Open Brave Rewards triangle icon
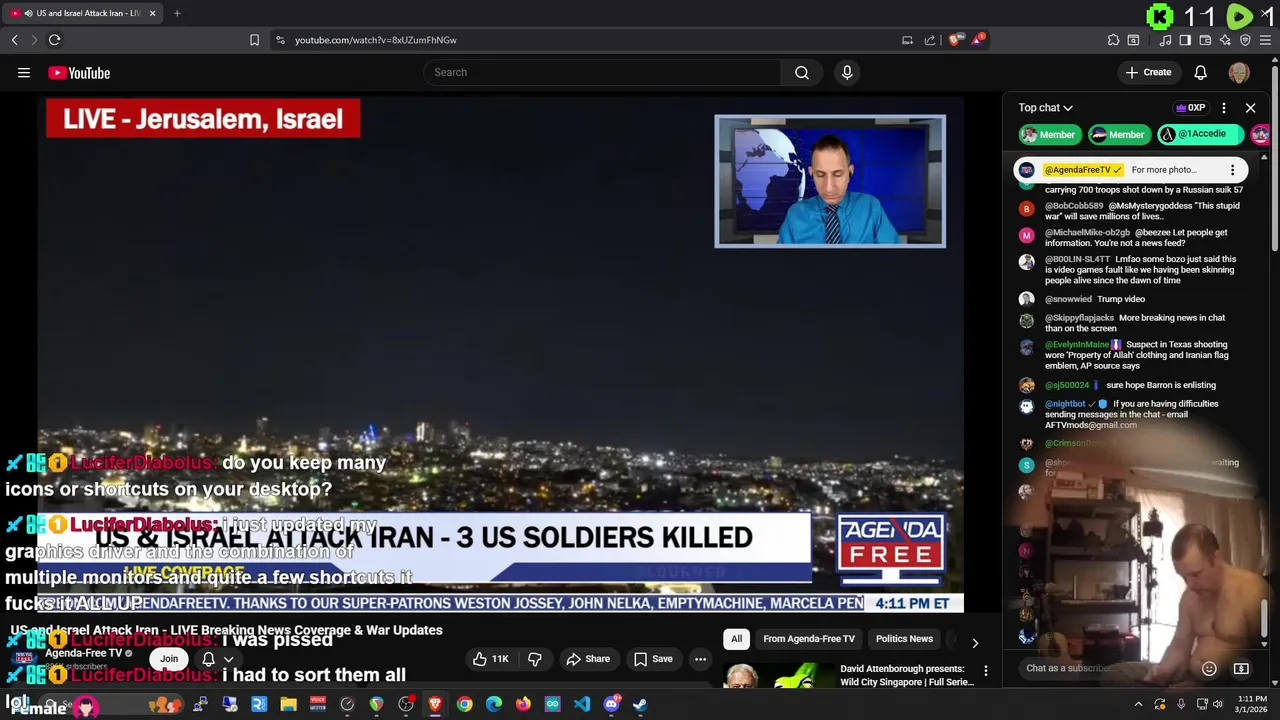1280x720 pixels. tap(980, 40)
